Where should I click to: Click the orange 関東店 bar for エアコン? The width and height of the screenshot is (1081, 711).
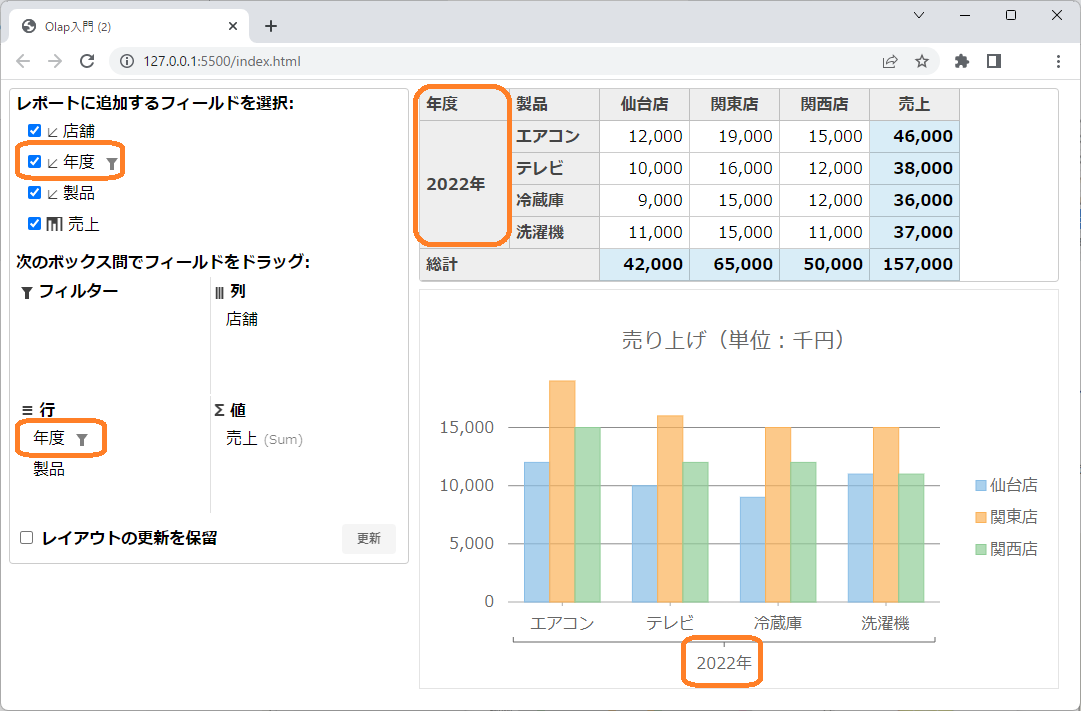pos(562,491)
